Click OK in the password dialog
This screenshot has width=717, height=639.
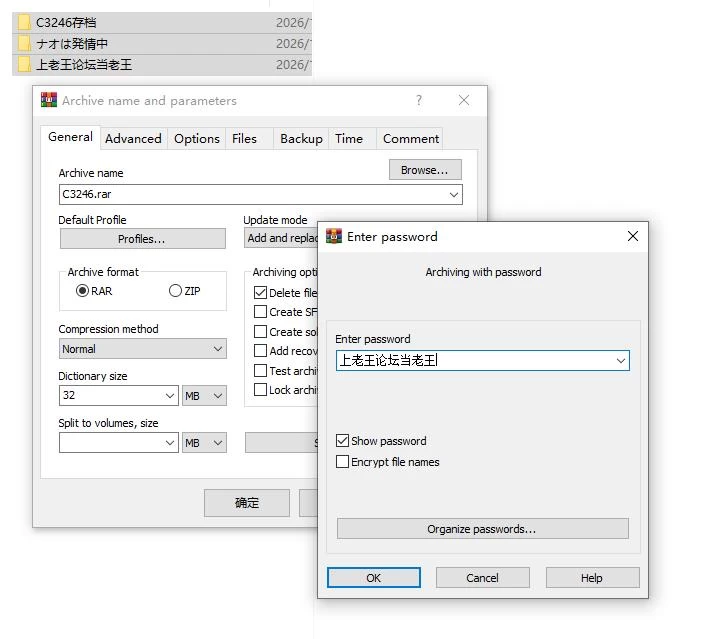[374, 578]
